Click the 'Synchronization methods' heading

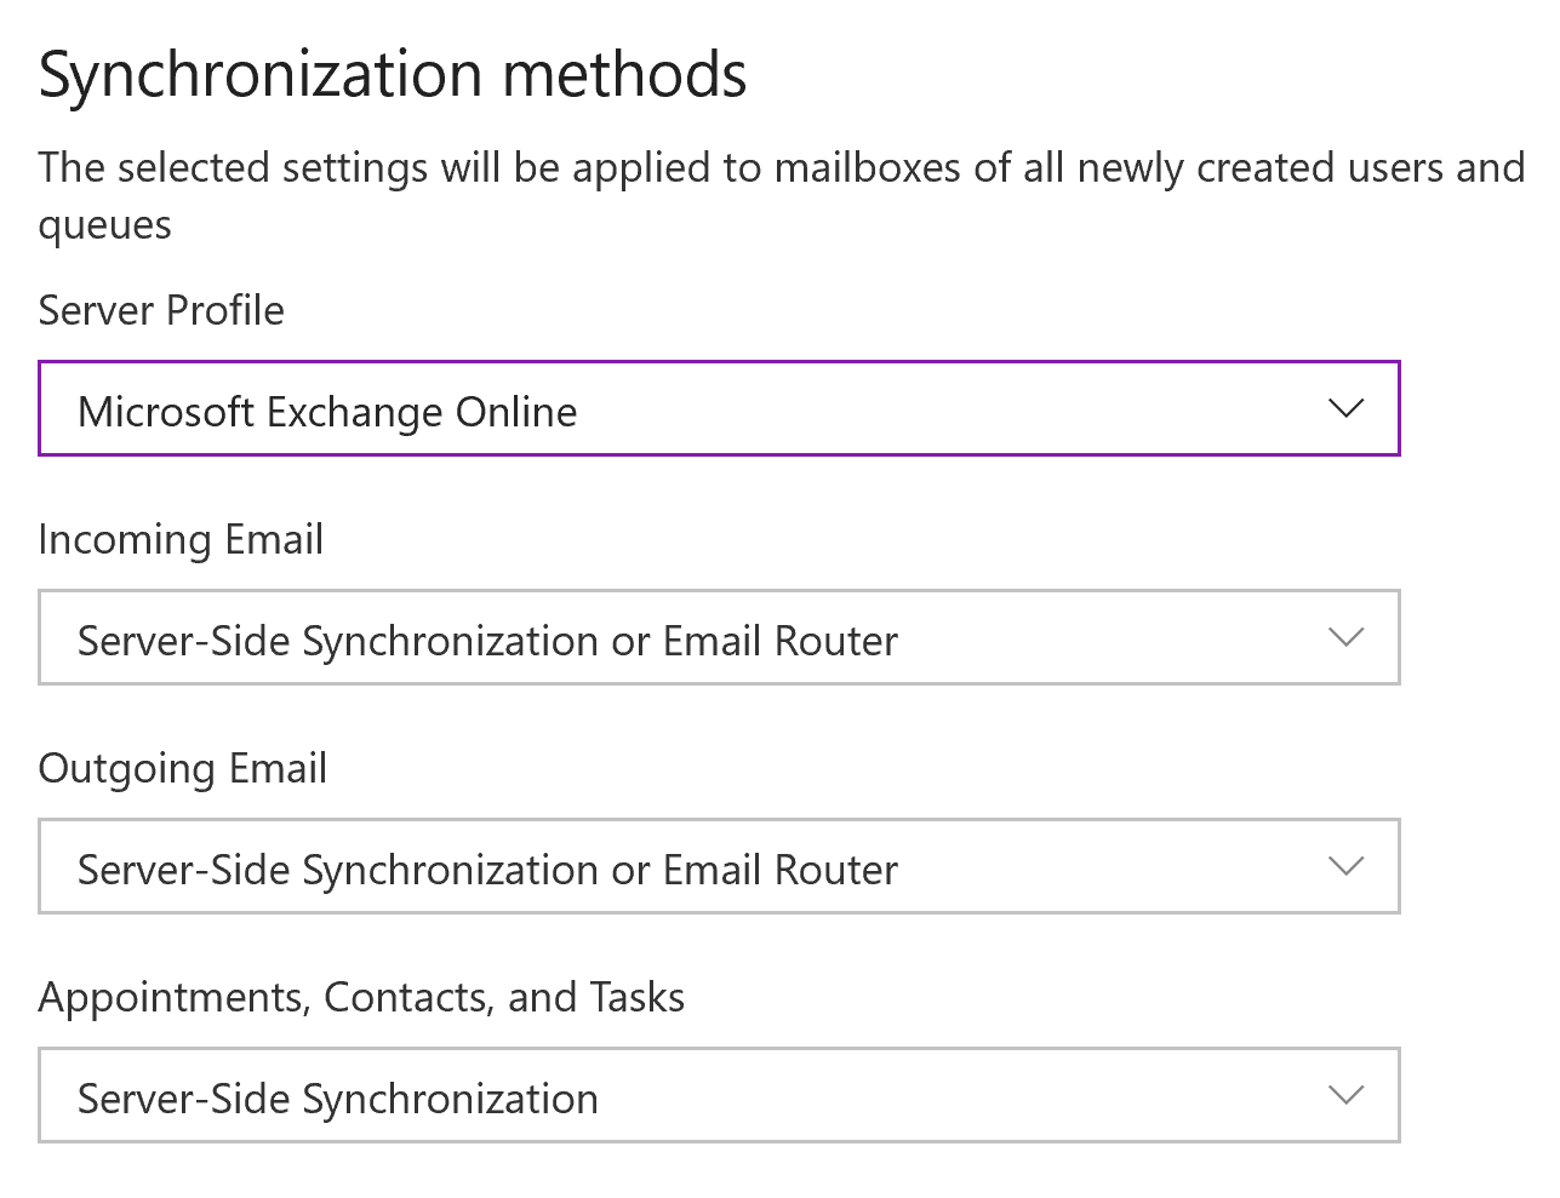pos(392,75)
